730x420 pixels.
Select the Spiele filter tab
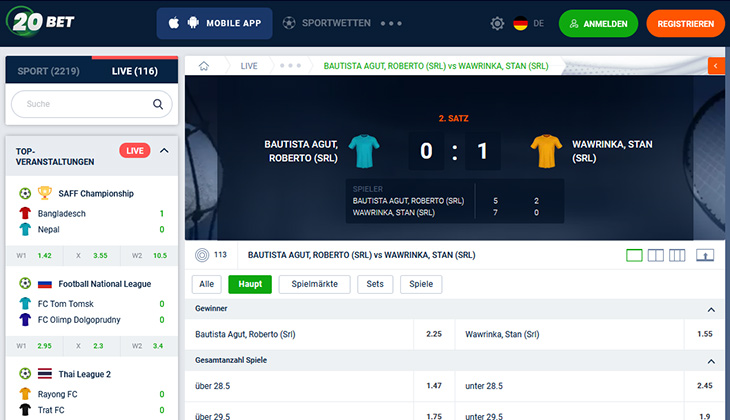click(421, 284)
